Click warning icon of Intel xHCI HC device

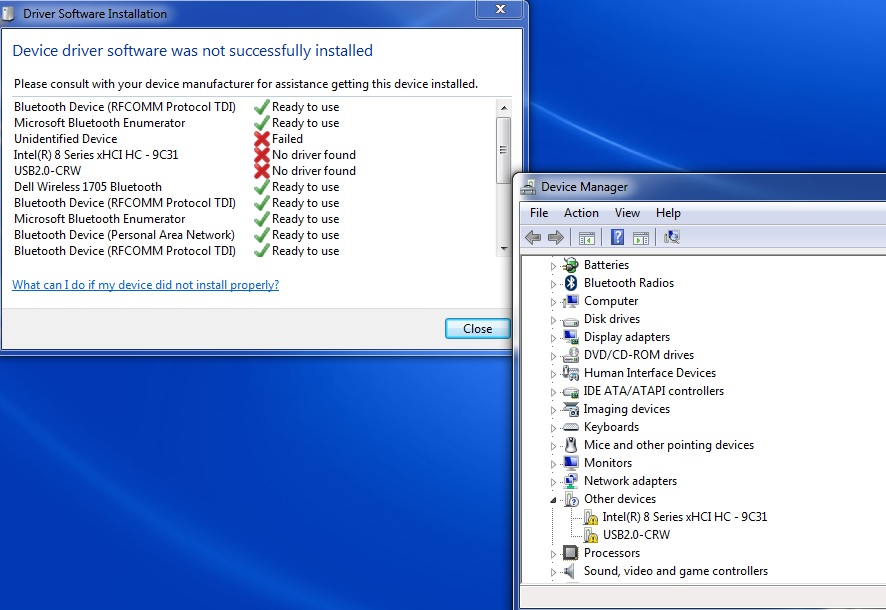click(590, 517)
